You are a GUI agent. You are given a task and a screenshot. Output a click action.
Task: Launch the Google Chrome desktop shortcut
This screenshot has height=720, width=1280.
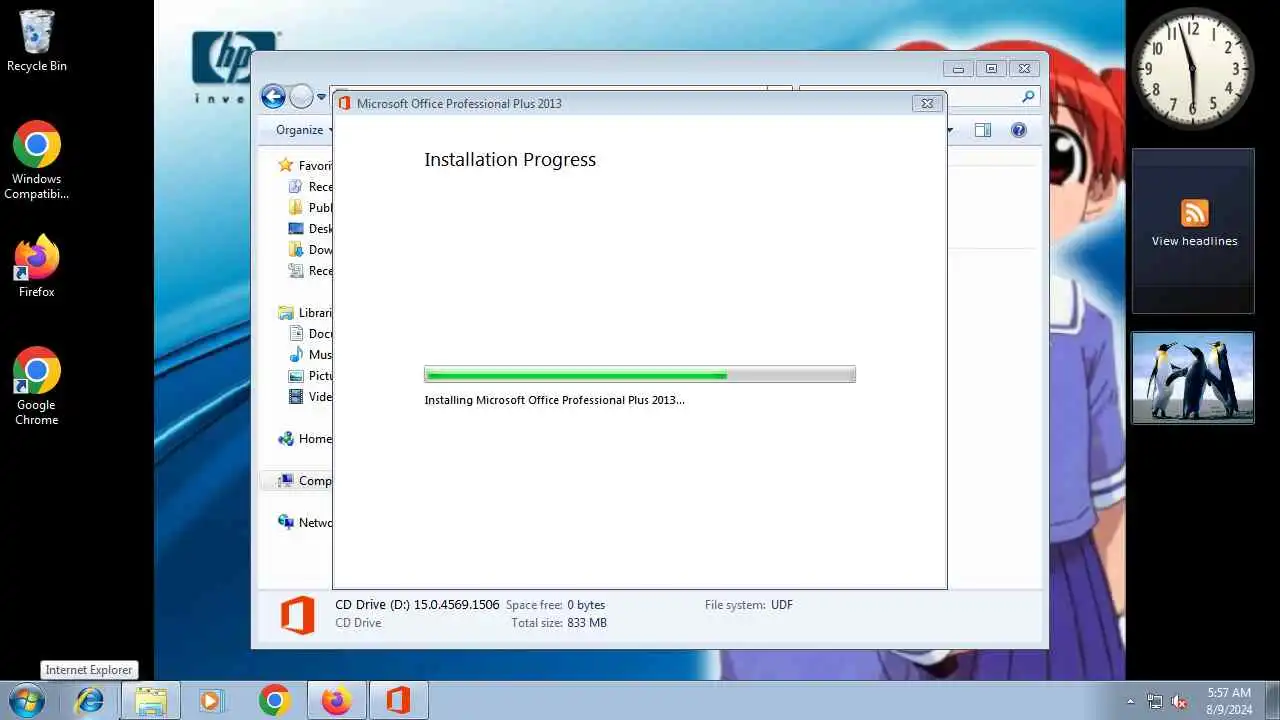click(x=37, y=386)
